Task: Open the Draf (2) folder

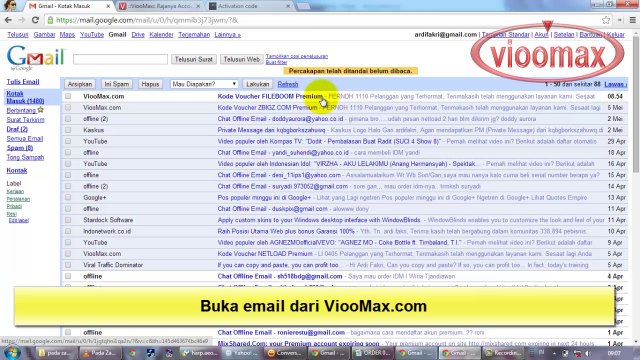Action: pos(17,129)
